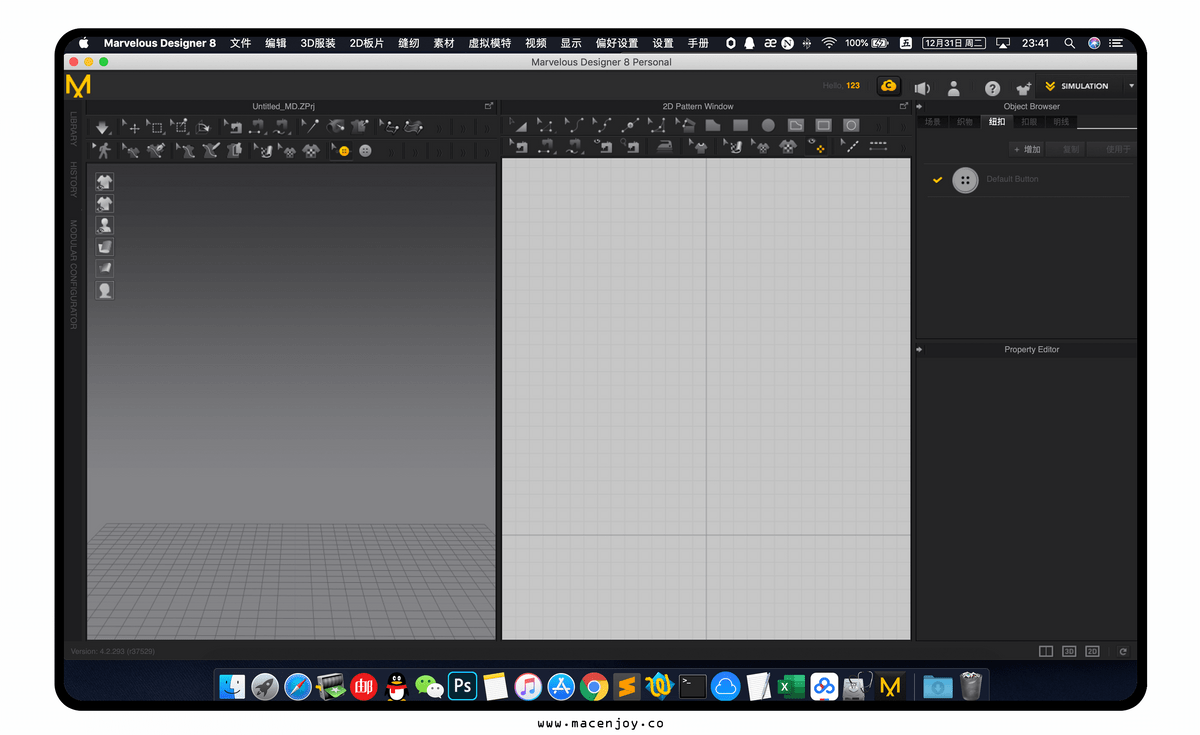The width and height of the screenshot is (1200, 735).
Task: Open the SIMULATION mode dropdown arrow
Action: coord(1132,86)
